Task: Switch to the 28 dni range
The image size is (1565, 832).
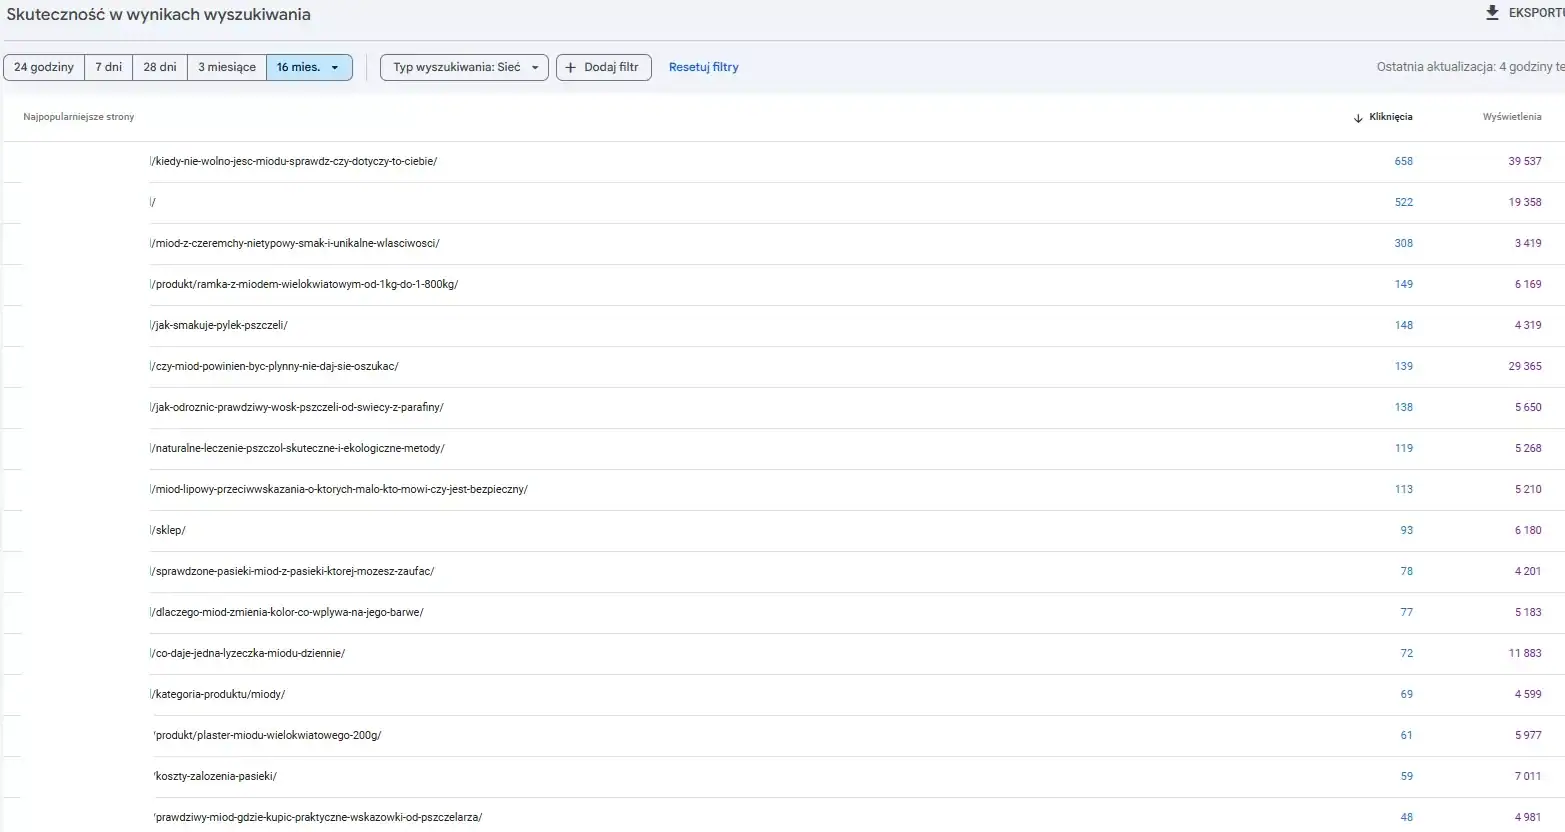Action: pos(159,67)
